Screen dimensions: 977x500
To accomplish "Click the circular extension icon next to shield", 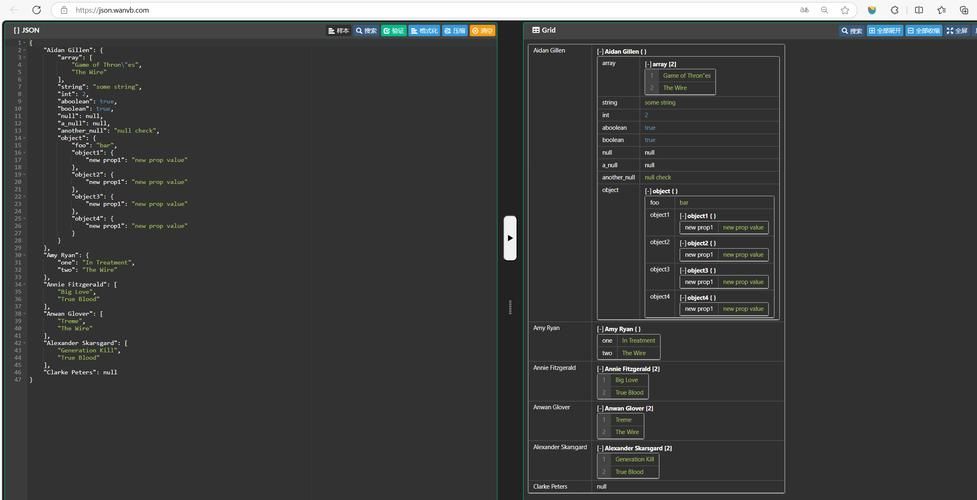I will coord(895,10).
